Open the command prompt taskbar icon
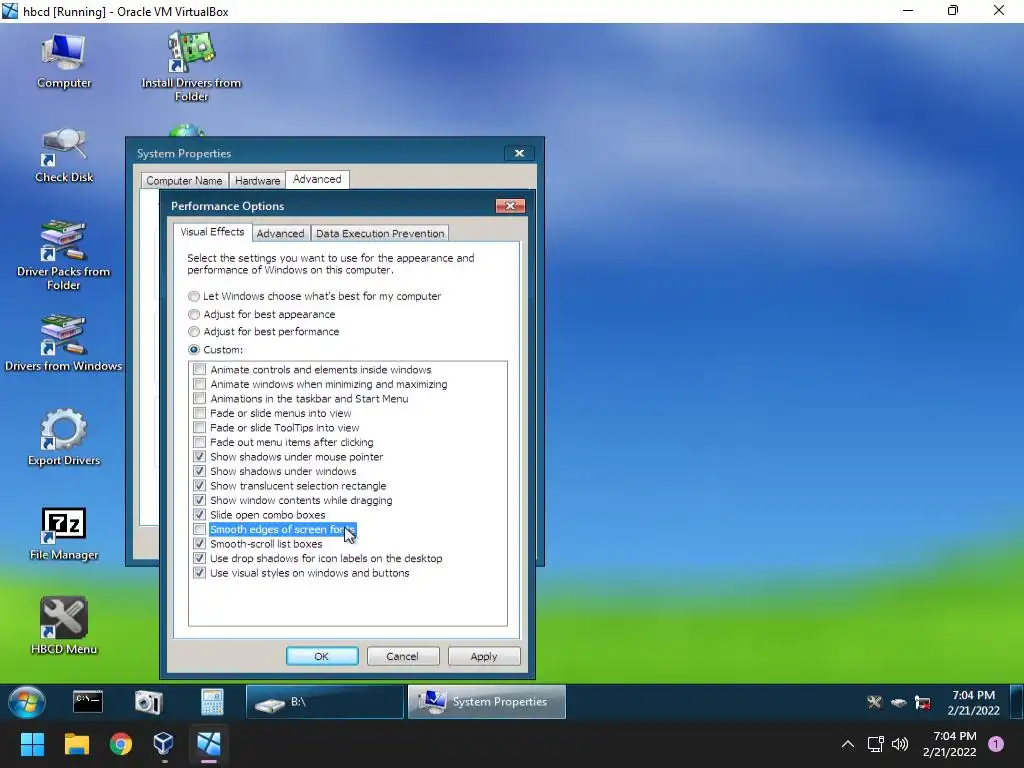The height and width of the screenshot is (768, 1024). click(88, 702)
